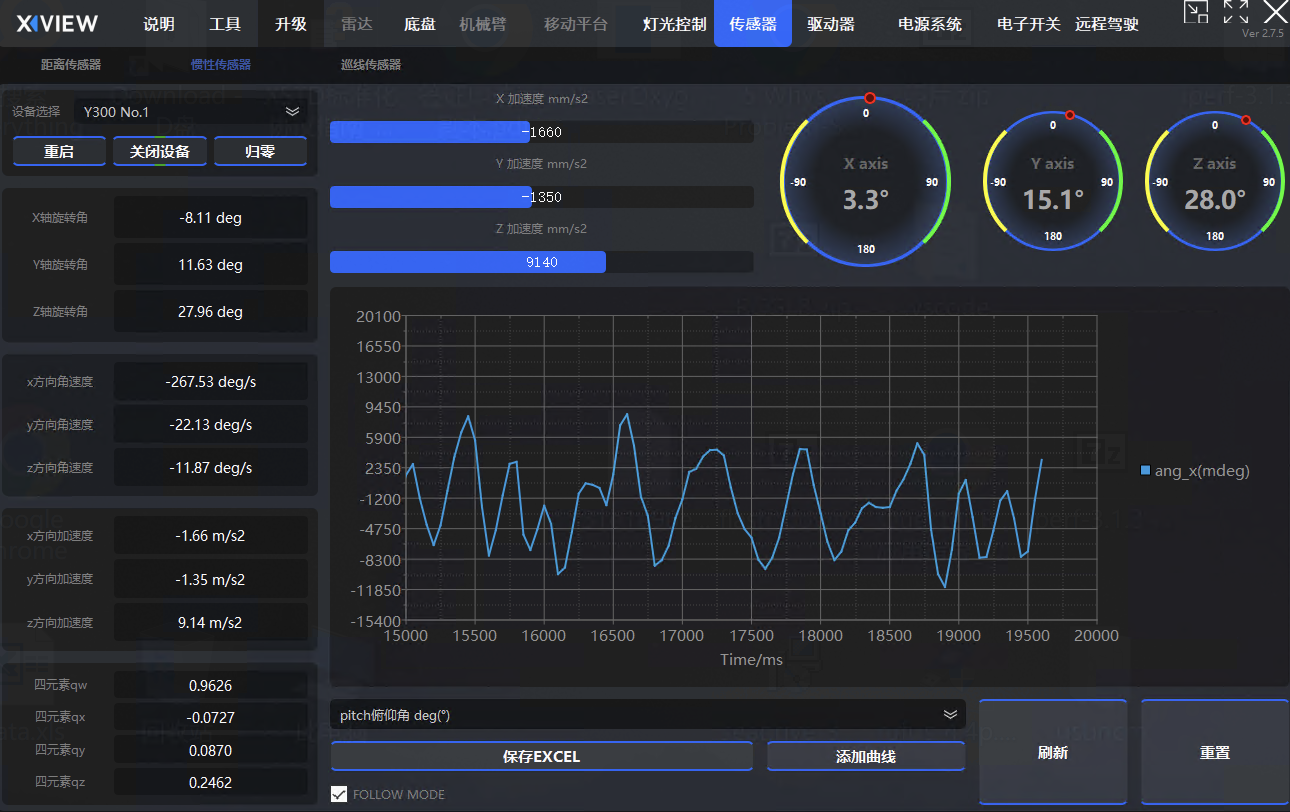
Task: Open the 巡线传感器 sub-tab
Action: click(x=371, y=65)
